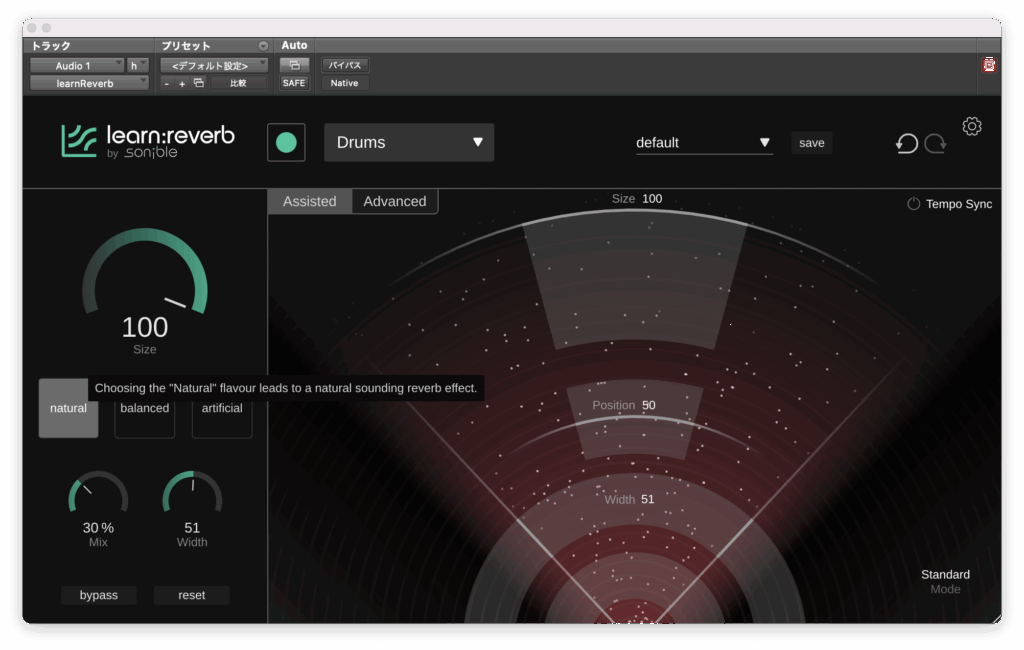Image resolution: width=1024 pixels, height=650 pixels.
Task: Open the プリセット circular menu arrow
Action: click(x=263, y=46)
